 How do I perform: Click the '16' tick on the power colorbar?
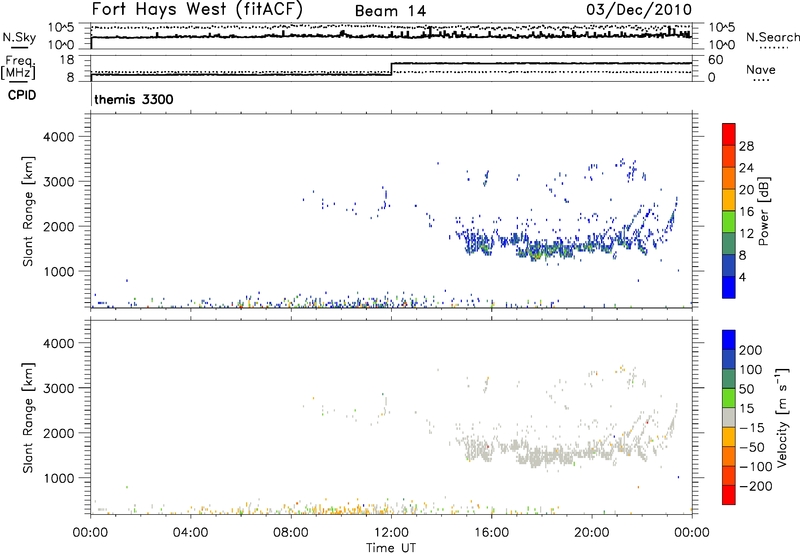[746, 212]
